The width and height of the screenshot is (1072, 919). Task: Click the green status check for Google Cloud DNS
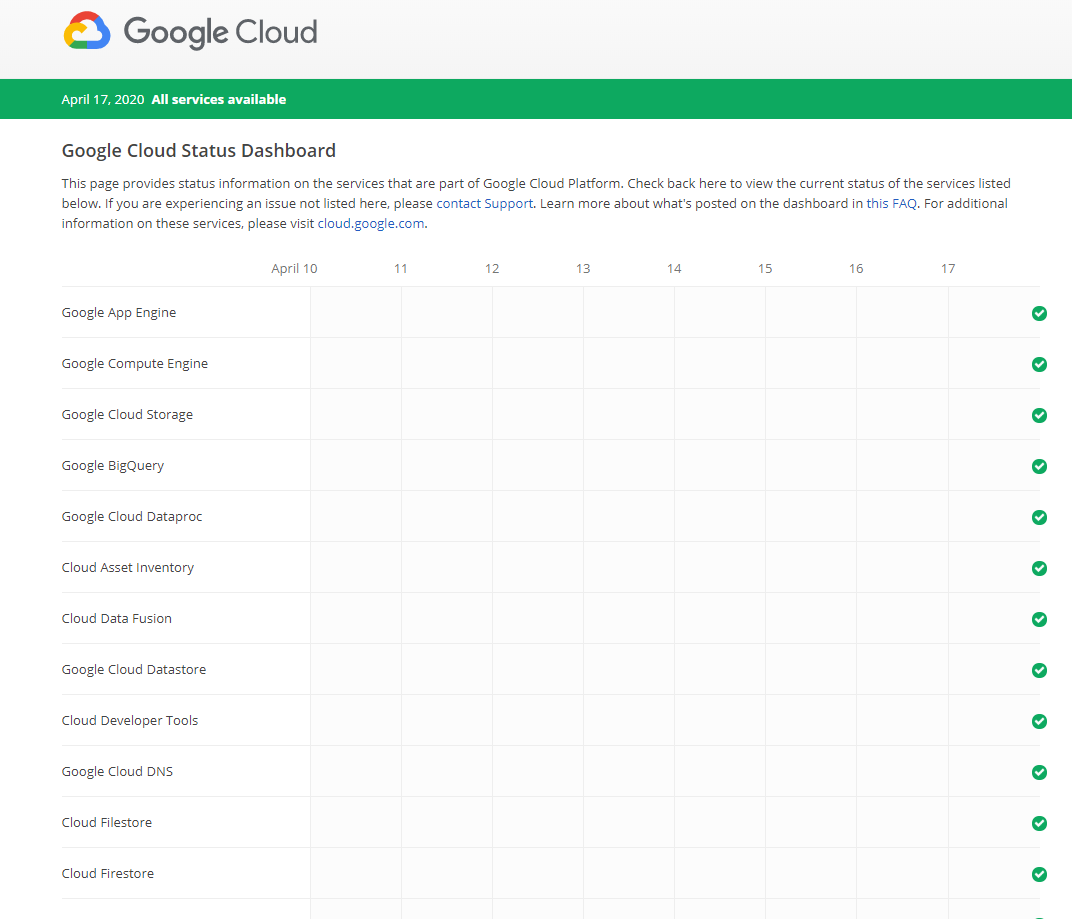coord(1039,772)
